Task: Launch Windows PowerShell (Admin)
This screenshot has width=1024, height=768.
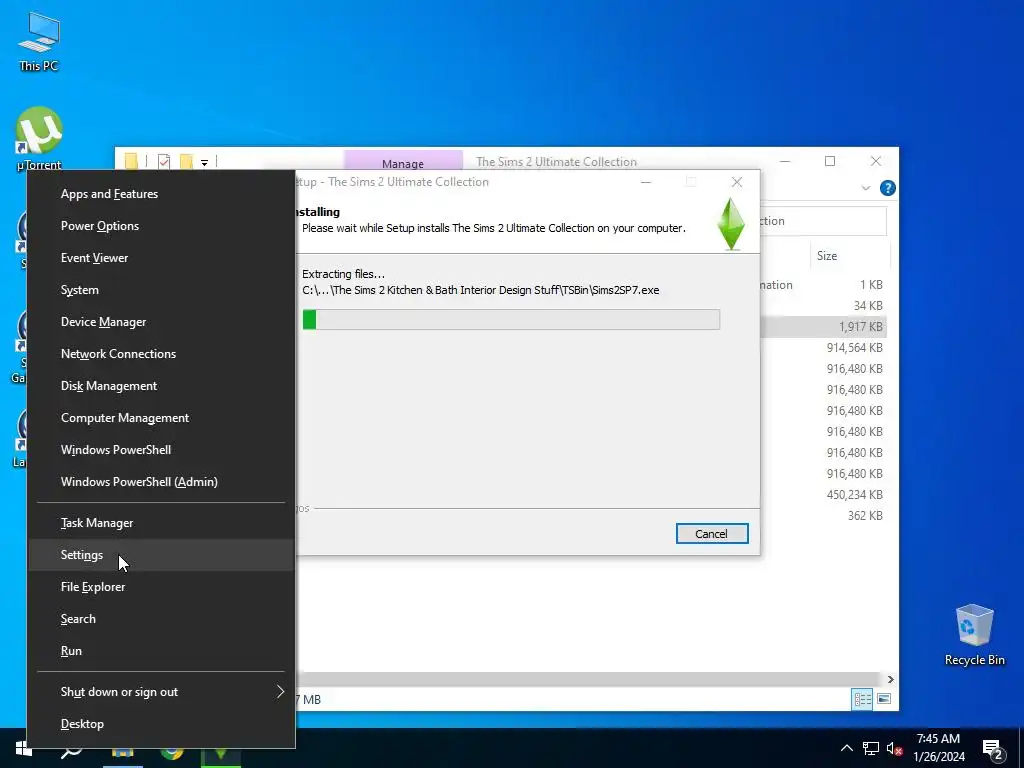Action: click(x=161, y=482)
